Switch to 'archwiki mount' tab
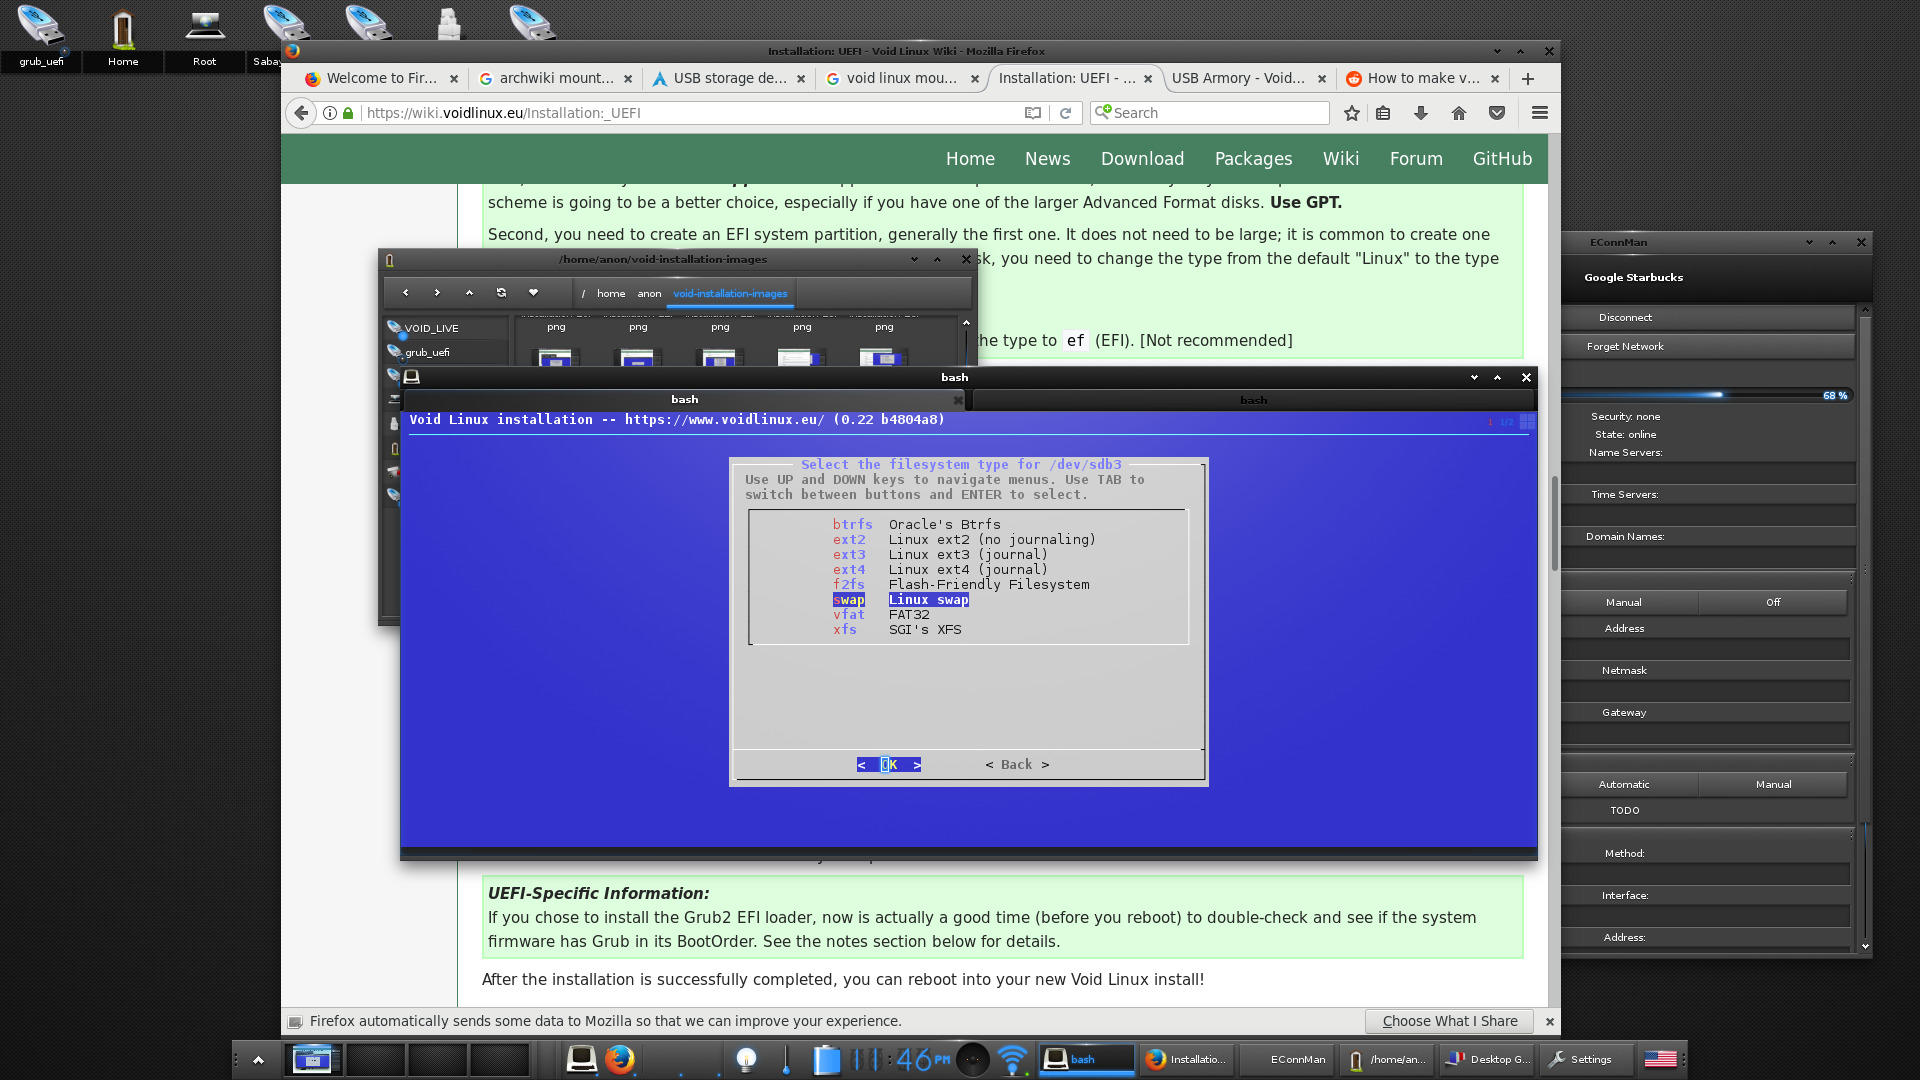 pos(556,78)
